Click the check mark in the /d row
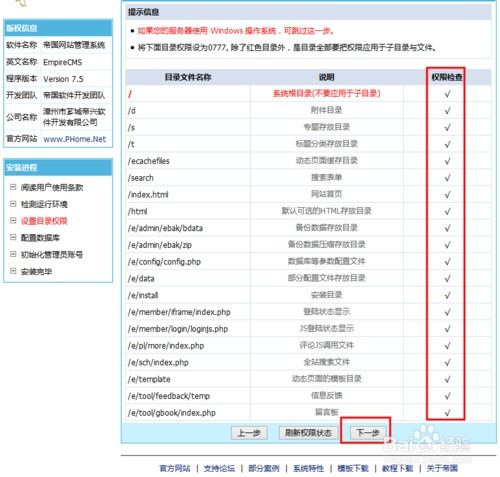 pyautogui.click(x=447, y=110)
